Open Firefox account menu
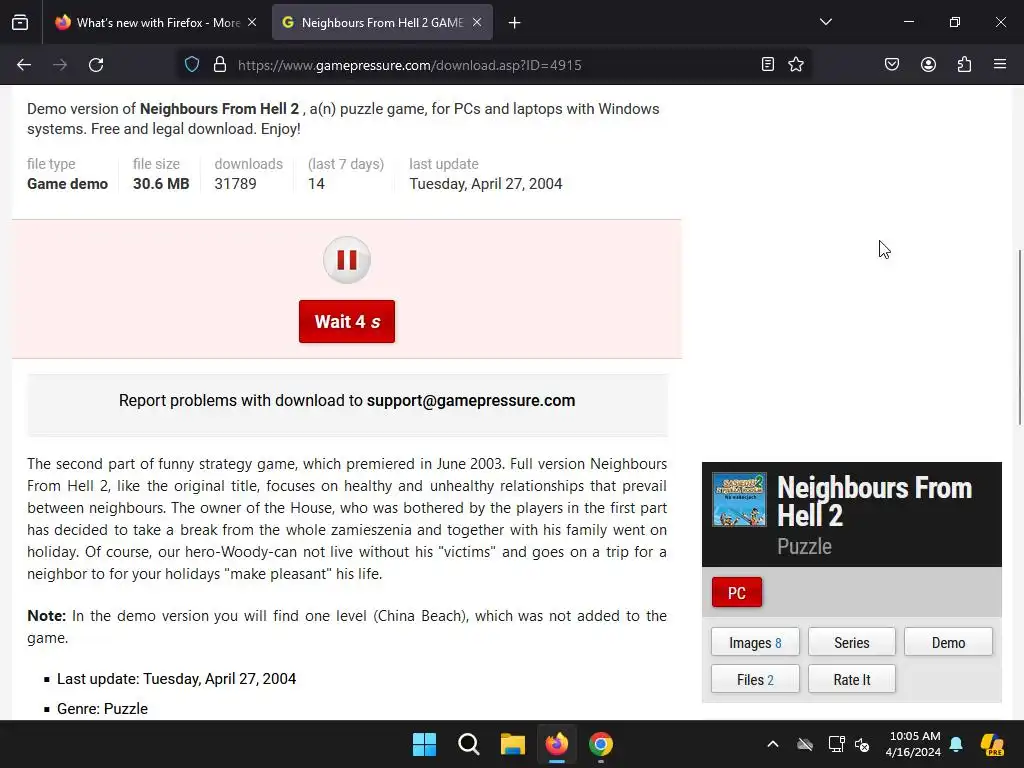 click(928, 64)
